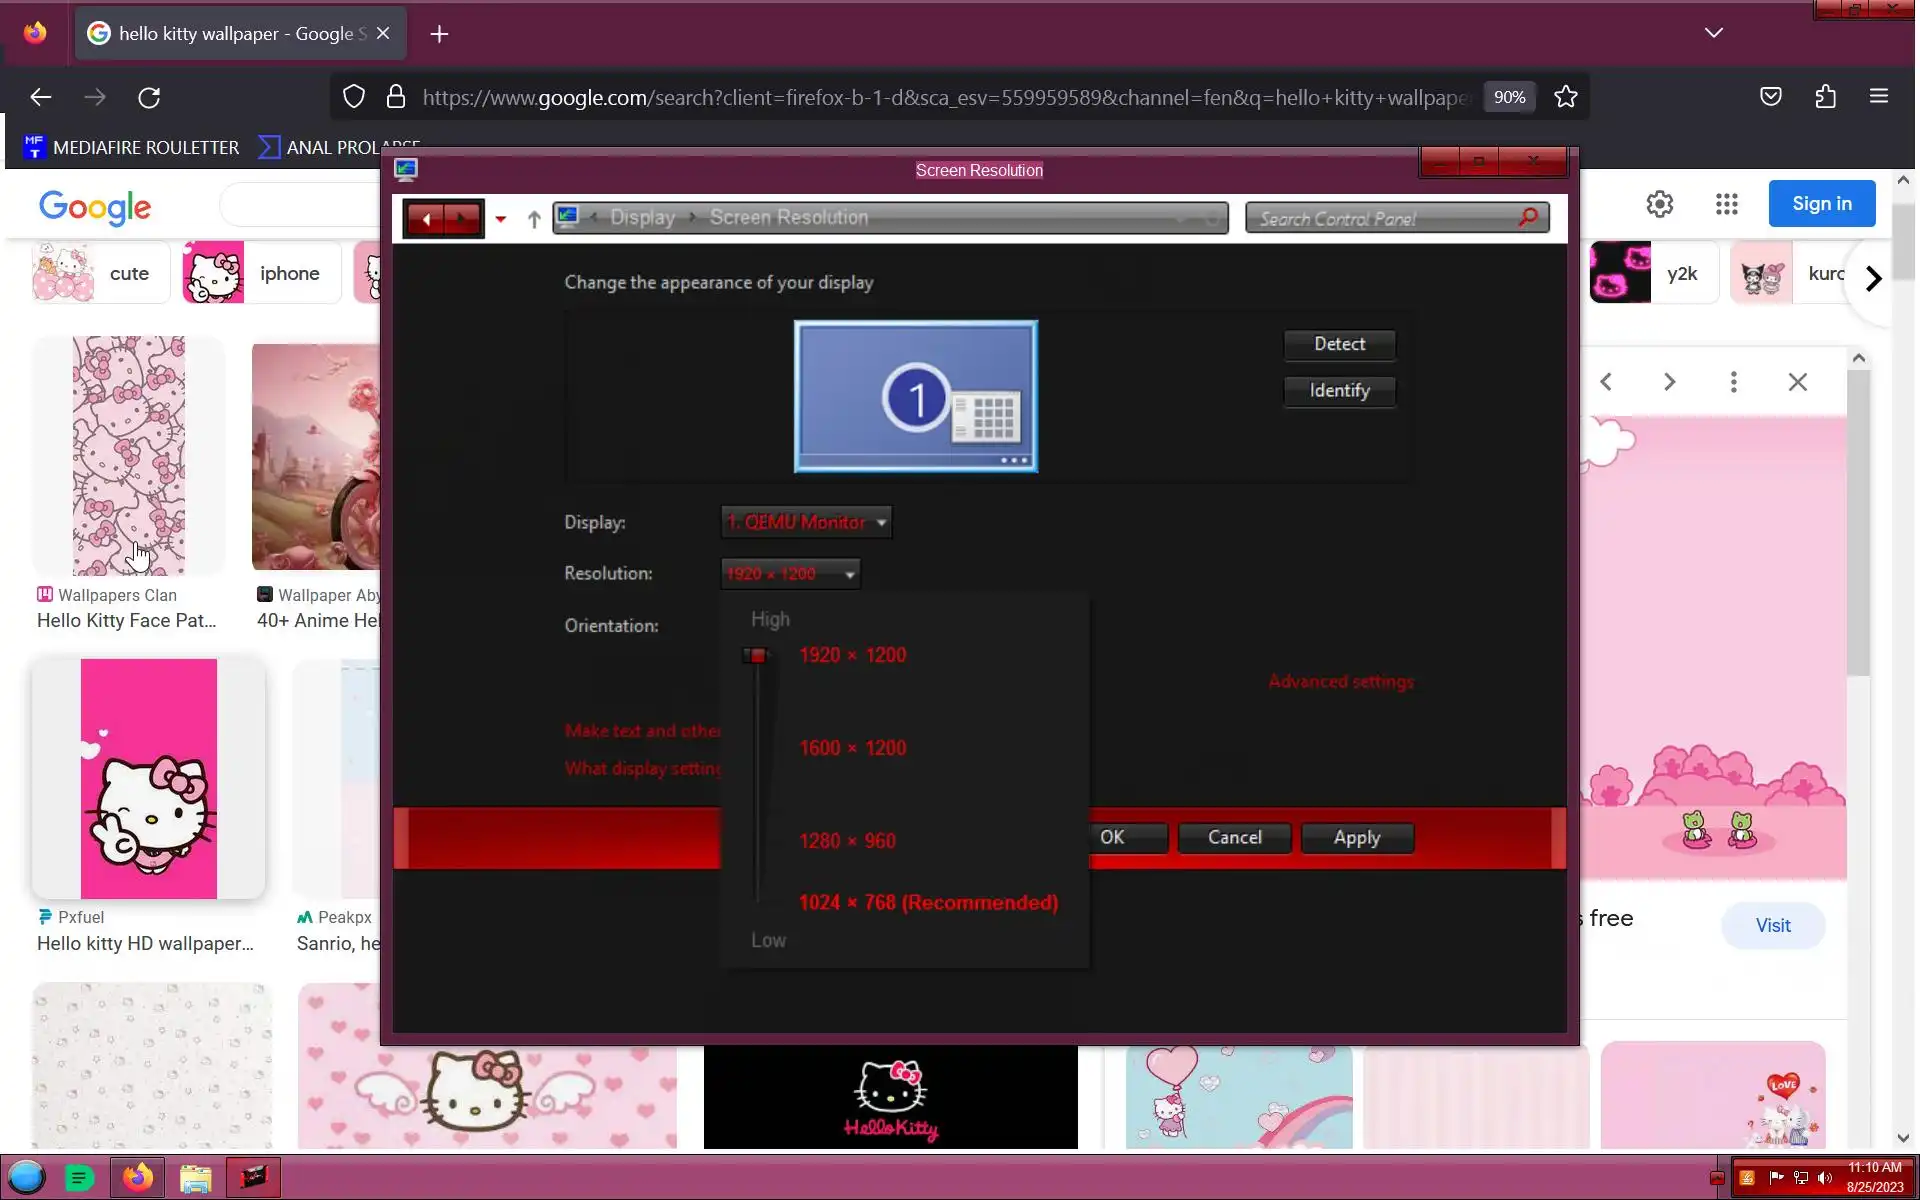This screenshot has height=1200, width=1920.
Task: Select the 'cute' filter chip
Action: [x=92, y=273]
